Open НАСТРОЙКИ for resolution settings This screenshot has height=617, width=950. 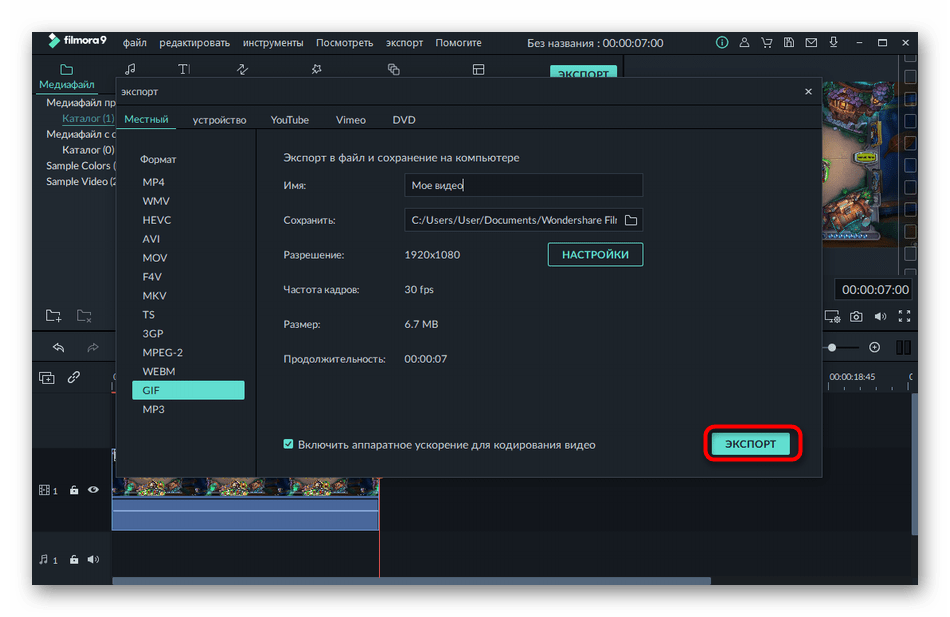pos(595,255)
